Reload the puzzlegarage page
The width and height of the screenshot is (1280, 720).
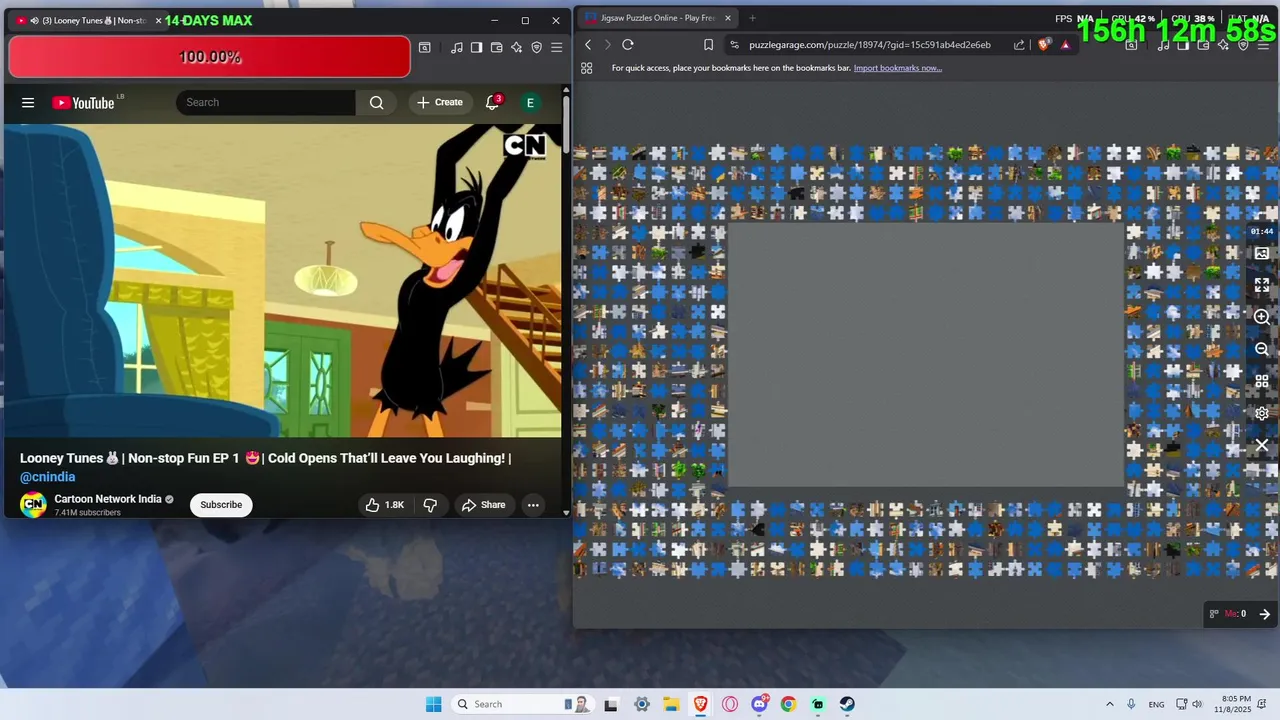(x=628, y=45)
